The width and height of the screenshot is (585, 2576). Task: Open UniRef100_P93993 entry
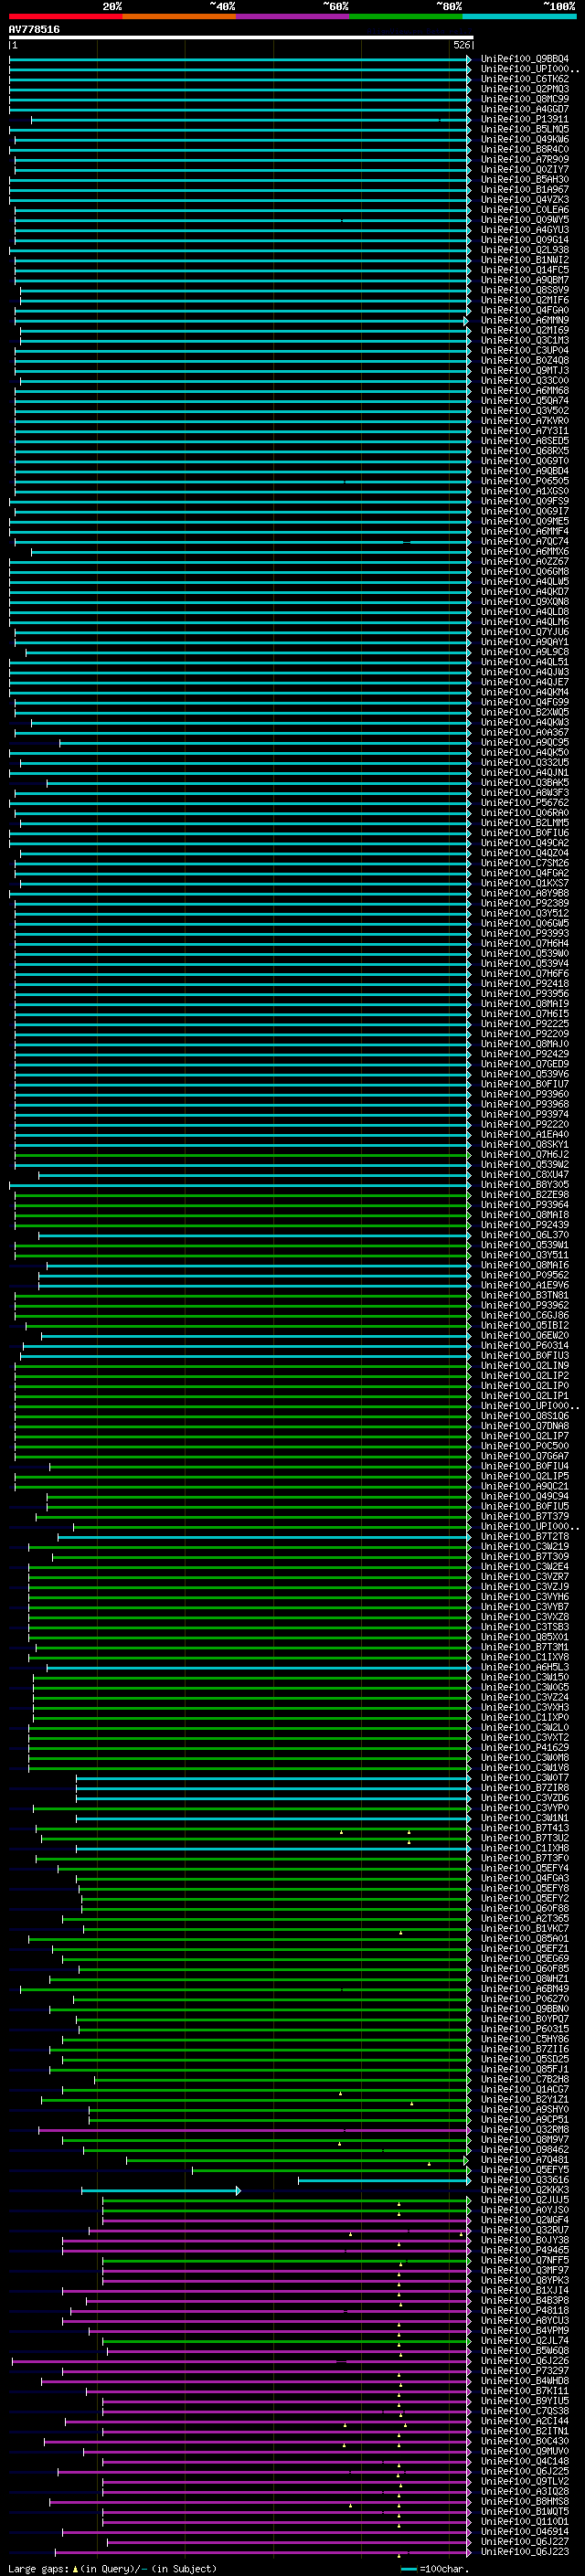pos(525,933)
